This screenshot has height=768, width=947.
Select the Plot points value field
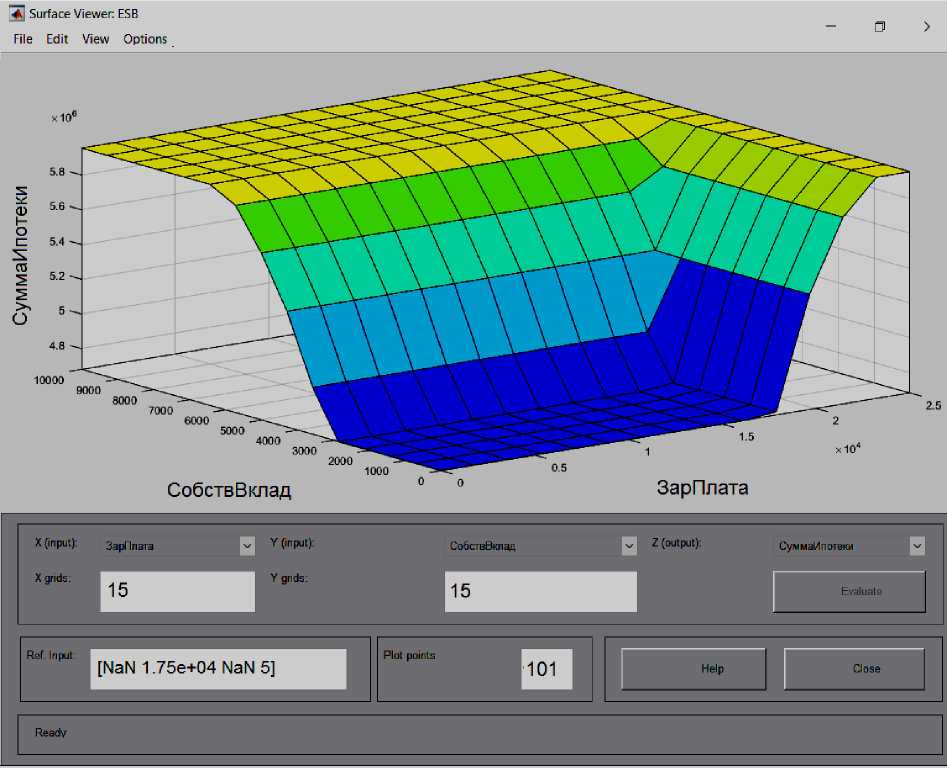pyautogui.click(x=546, y=669)
